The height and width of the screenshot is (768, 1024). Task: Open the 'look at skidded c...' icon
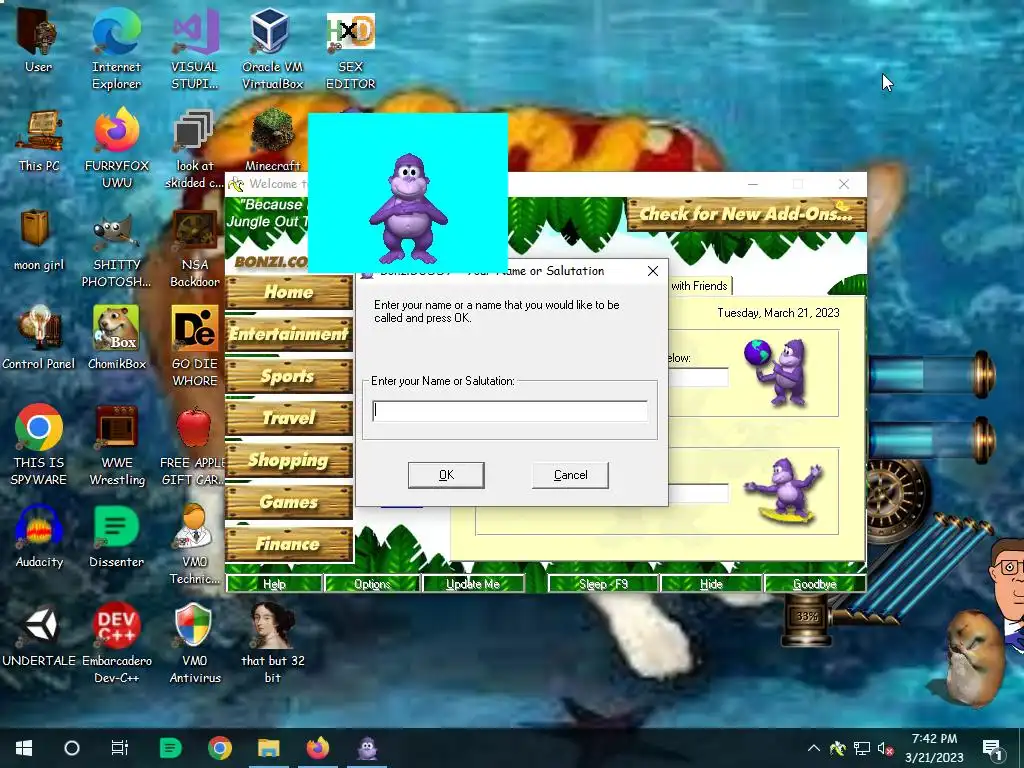[x=194, y=149]
